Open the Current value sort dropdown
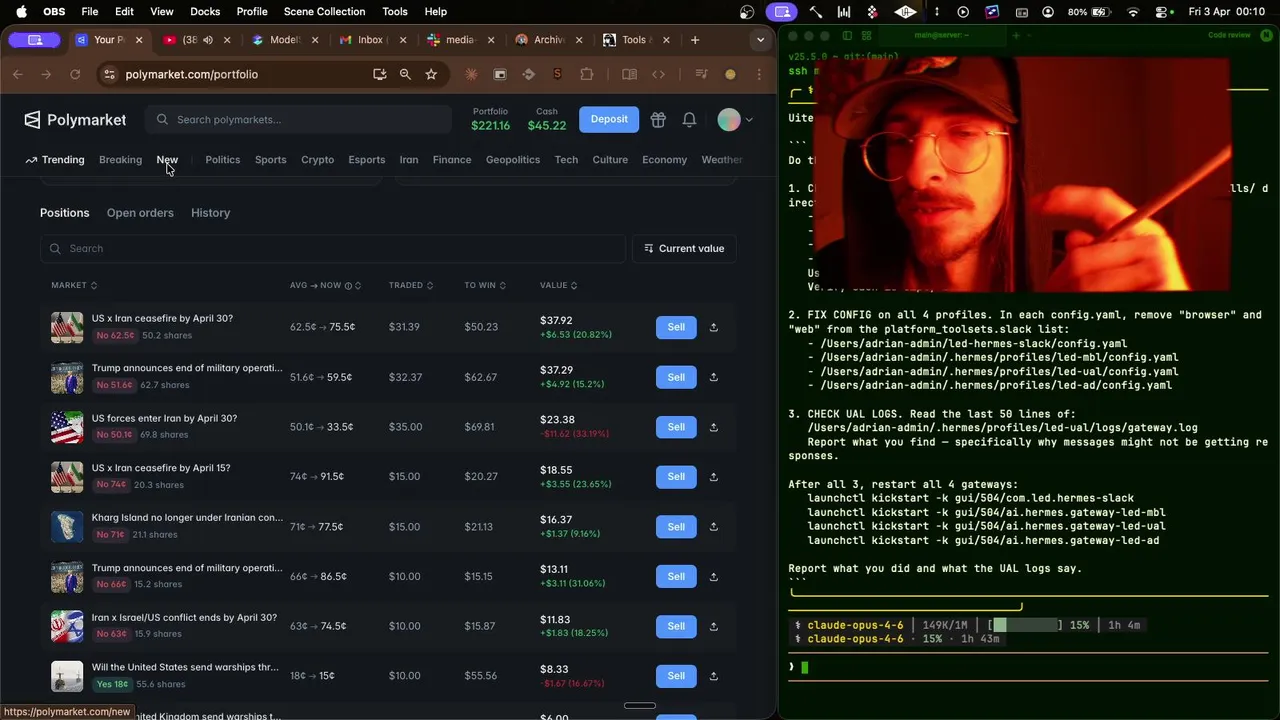The image size is (1280, 720). 684,248
